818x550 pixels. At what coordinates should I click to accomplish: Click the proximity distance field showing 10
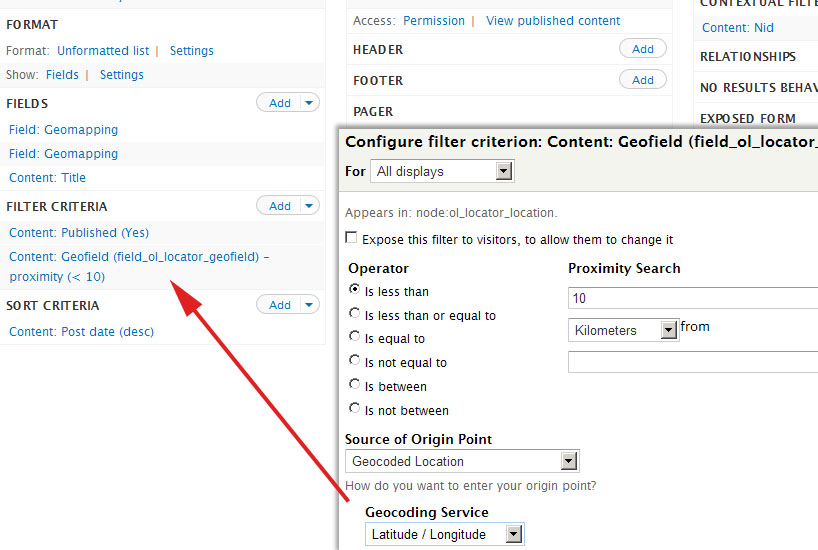pos(692,298)
